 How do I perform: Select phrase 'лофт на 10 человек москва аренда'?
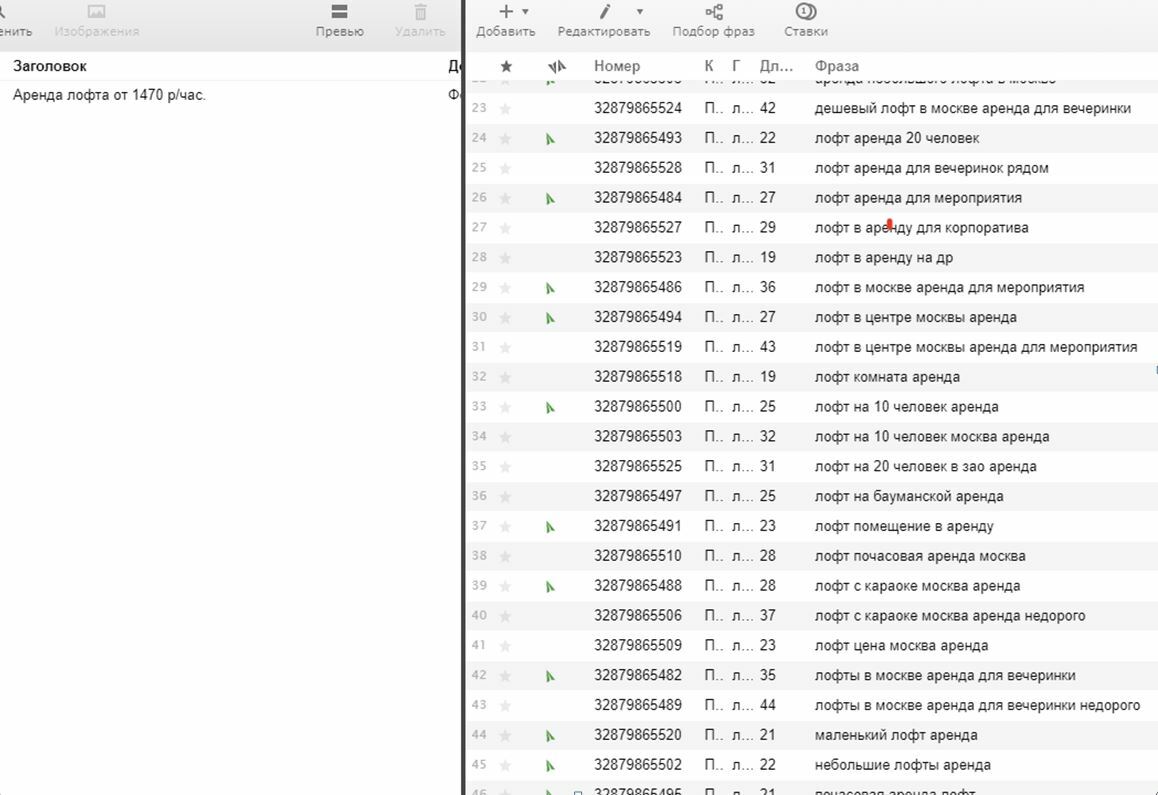click(x=932, y=437)
